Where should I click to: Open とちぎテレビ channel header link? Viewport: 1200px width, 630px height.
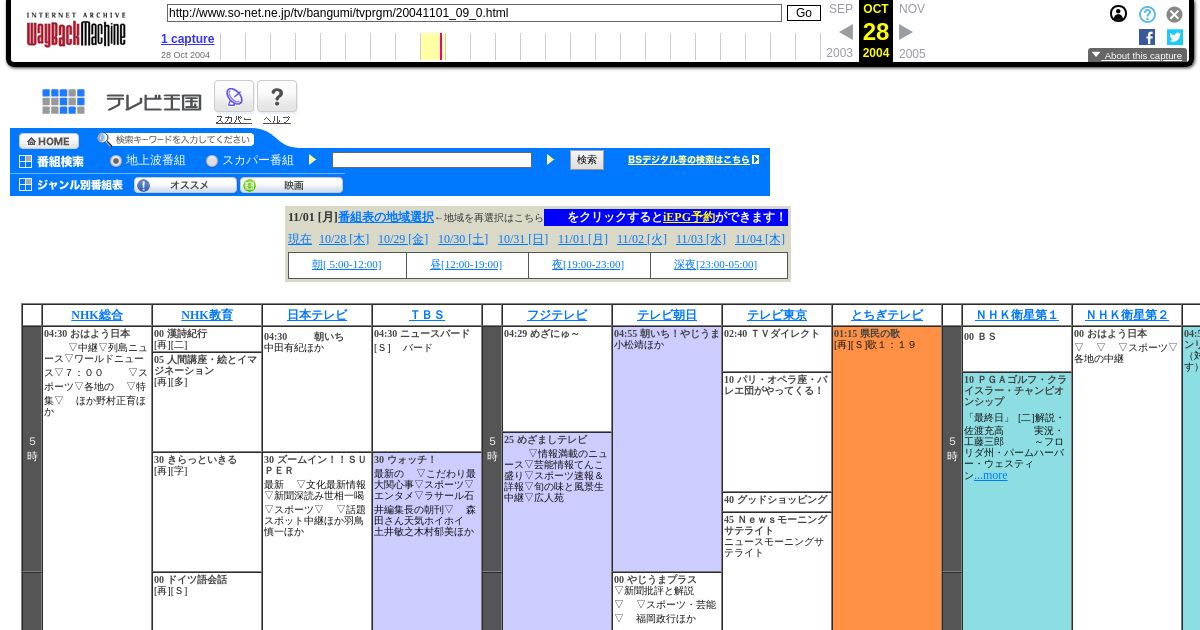[x=887, y=315]
